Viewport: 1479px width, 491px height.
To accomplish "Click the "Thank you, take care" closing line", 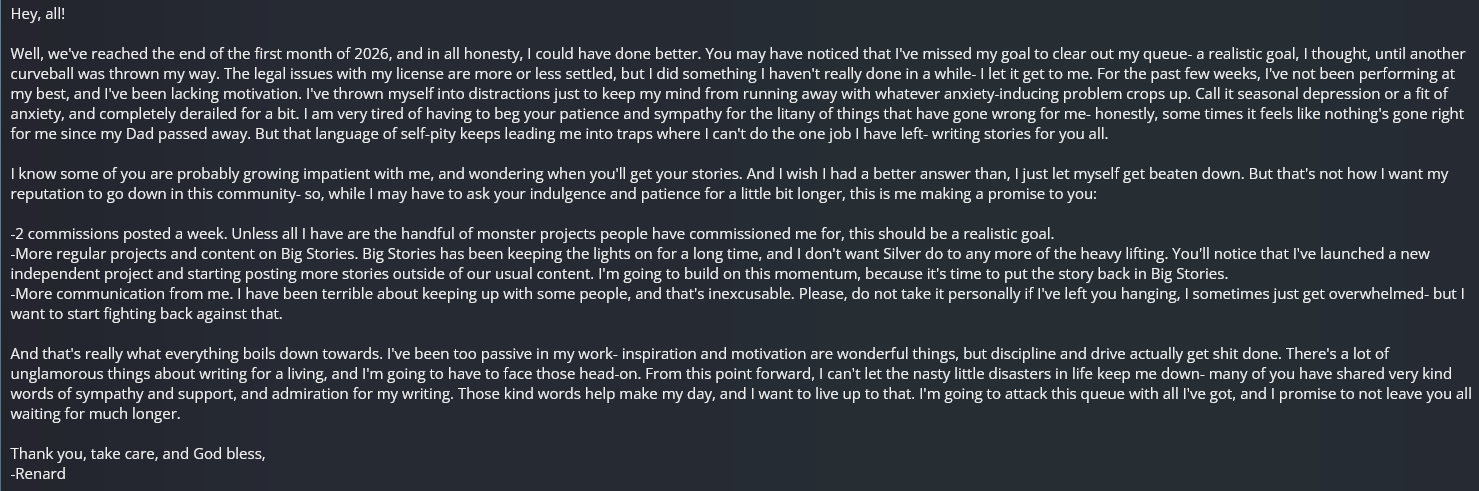I will 138,454.
